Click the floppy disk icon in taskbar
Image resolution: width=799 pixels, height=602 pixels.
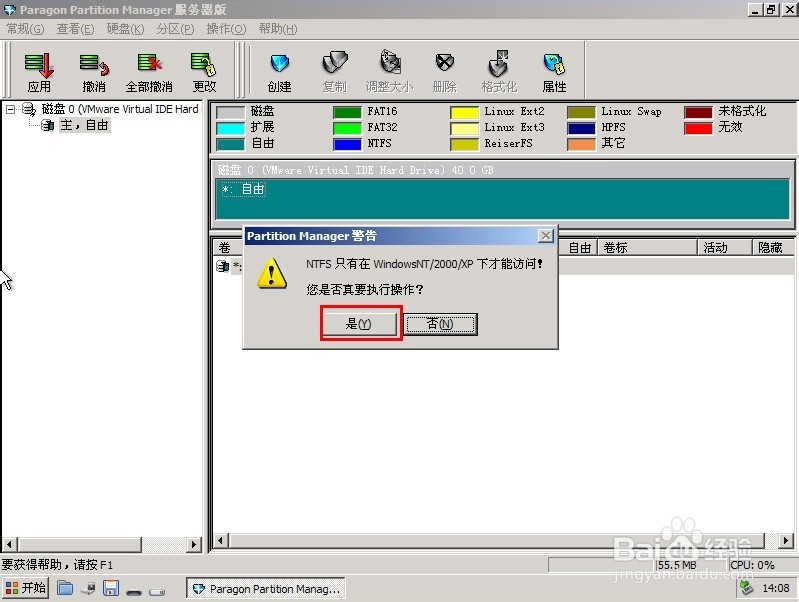(x=111, y=588)
